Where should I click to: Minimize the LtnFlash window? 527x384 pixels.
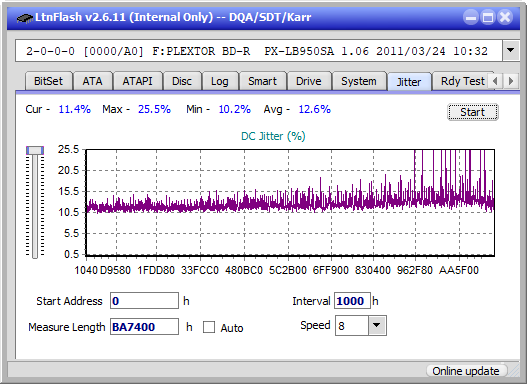point(471,17)
